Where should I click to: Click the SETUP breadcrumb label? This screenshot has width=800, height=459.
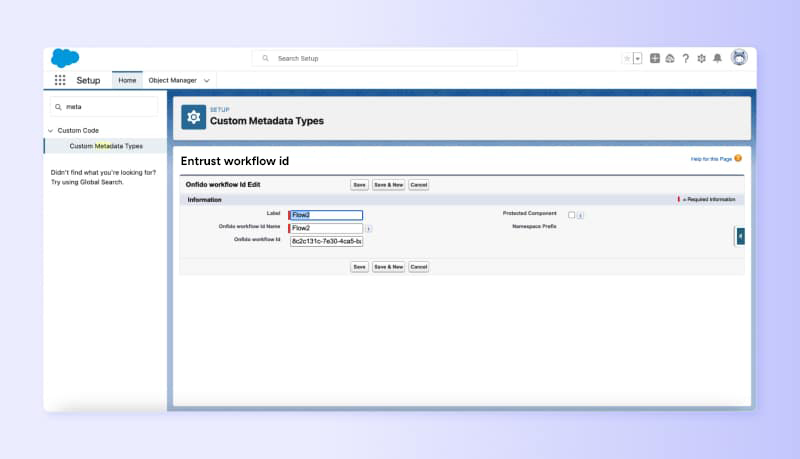coord(220,110)
